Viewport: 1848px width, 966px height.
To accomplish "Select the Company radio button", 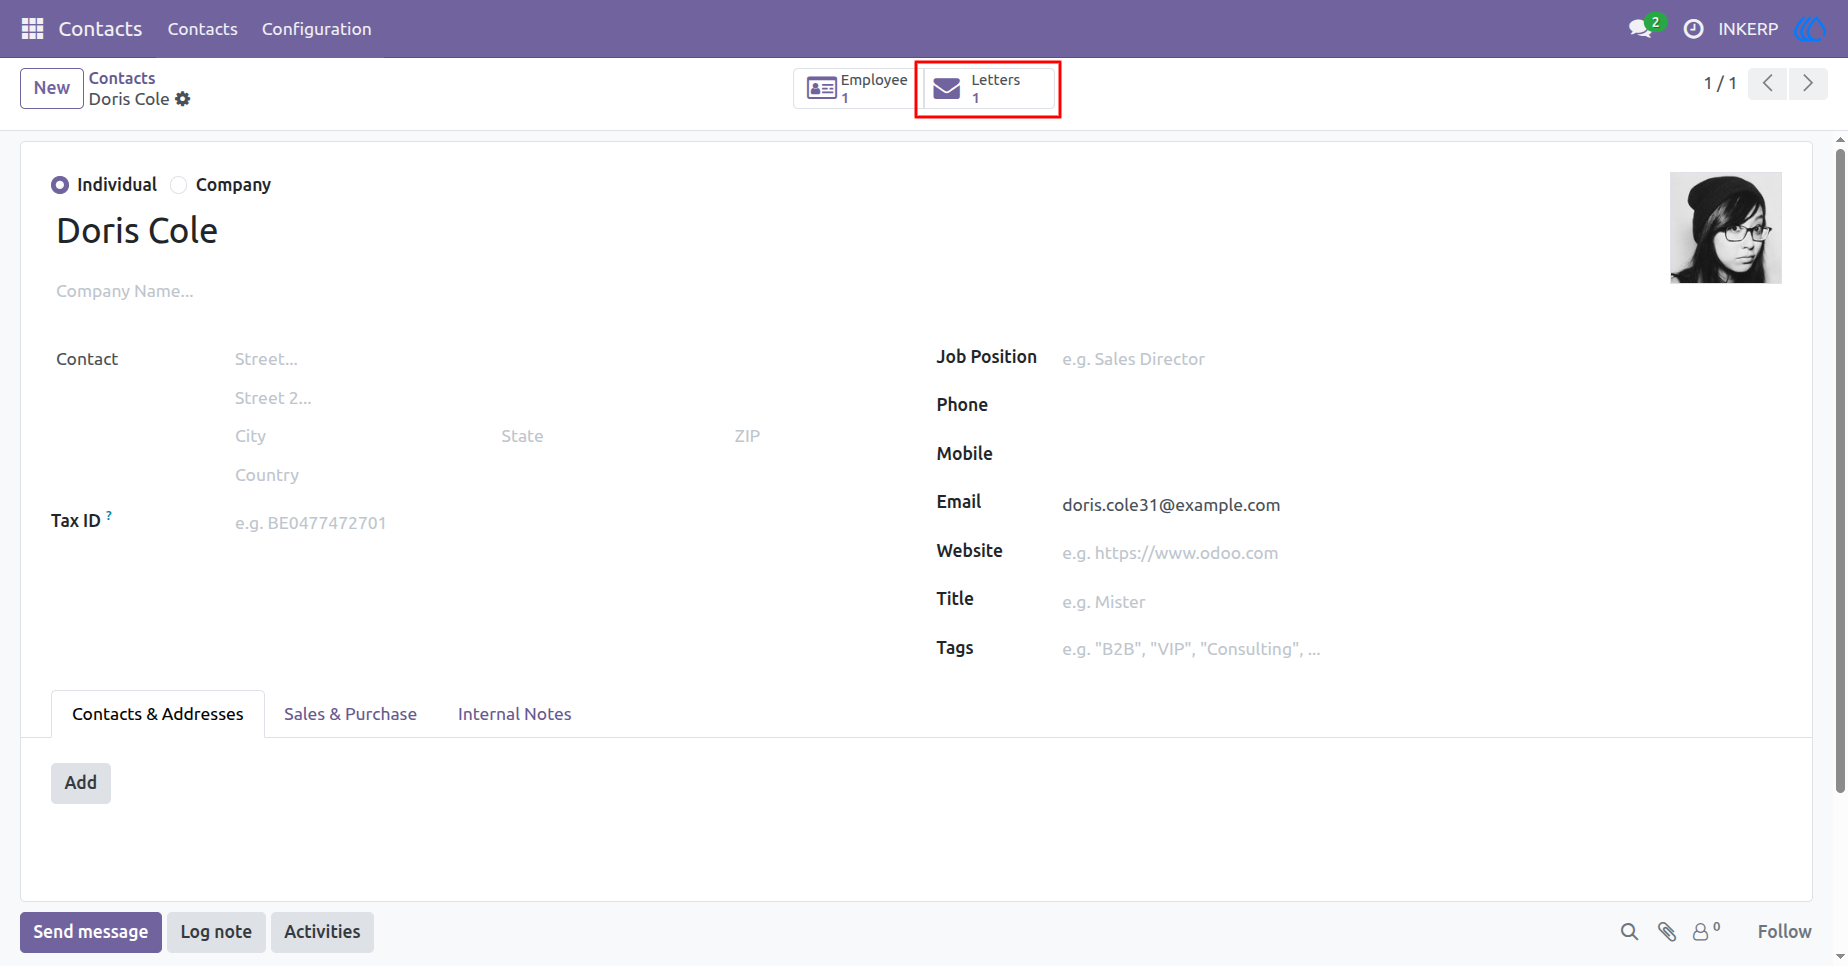I will [179, 185].
